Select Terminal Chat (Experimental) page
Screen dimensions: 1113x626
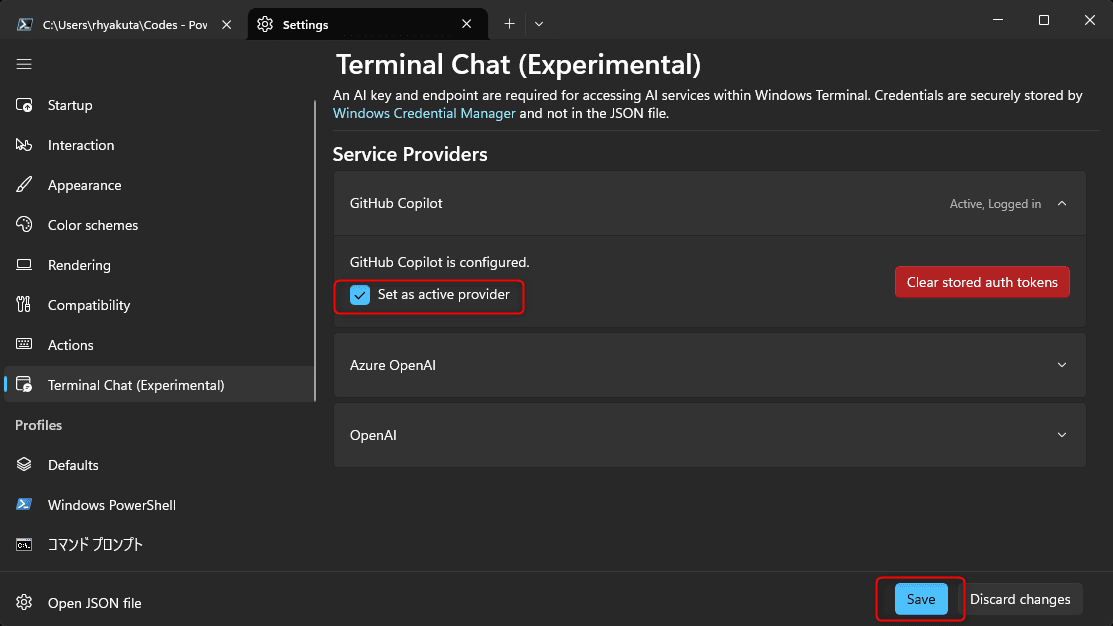pyautogui.click(x=159, y=385)
